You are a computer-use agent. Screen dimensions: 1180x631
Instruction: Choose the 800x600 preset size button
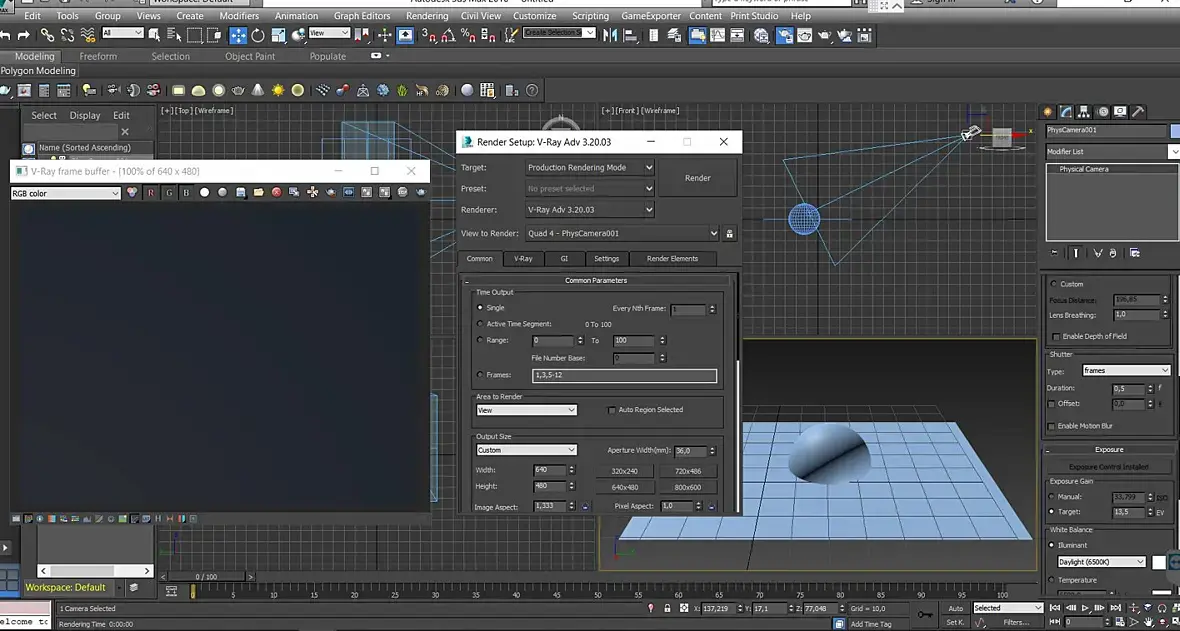tap(687, 487)
